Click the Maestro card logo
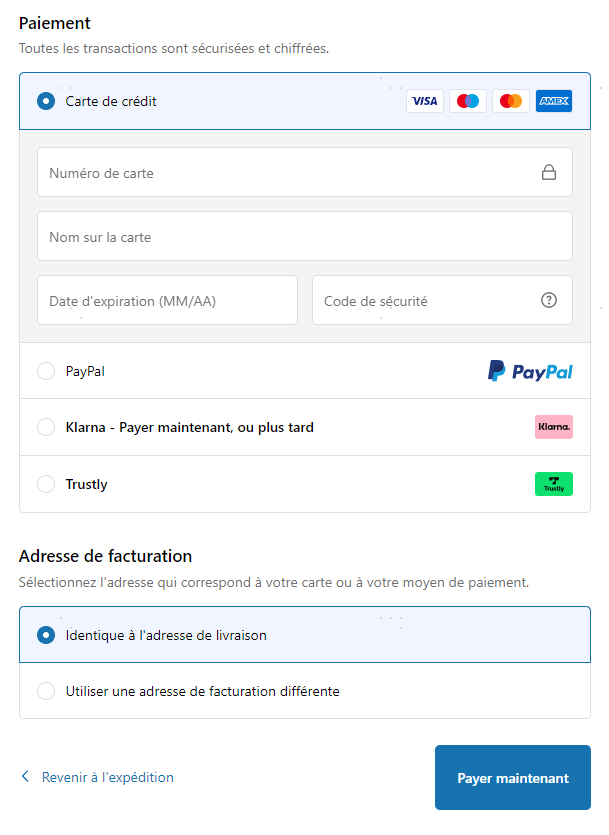 coord(468,101)
